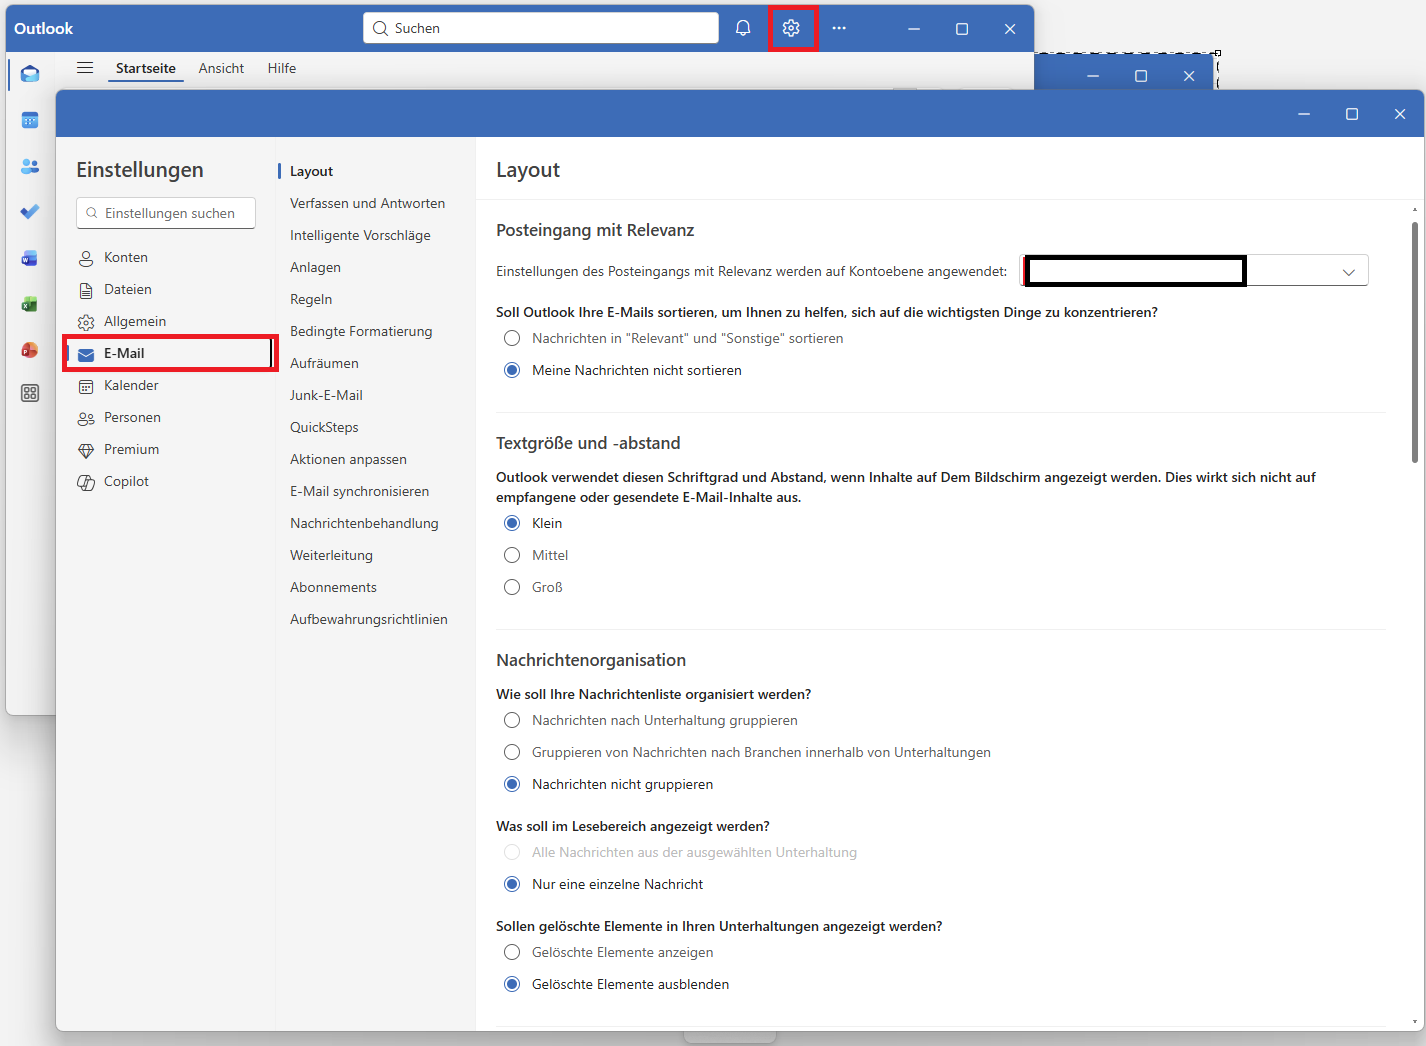Open the Mail icon in Outlook sidebar
Screen dimensions: 1426x1046
point(30,74)
